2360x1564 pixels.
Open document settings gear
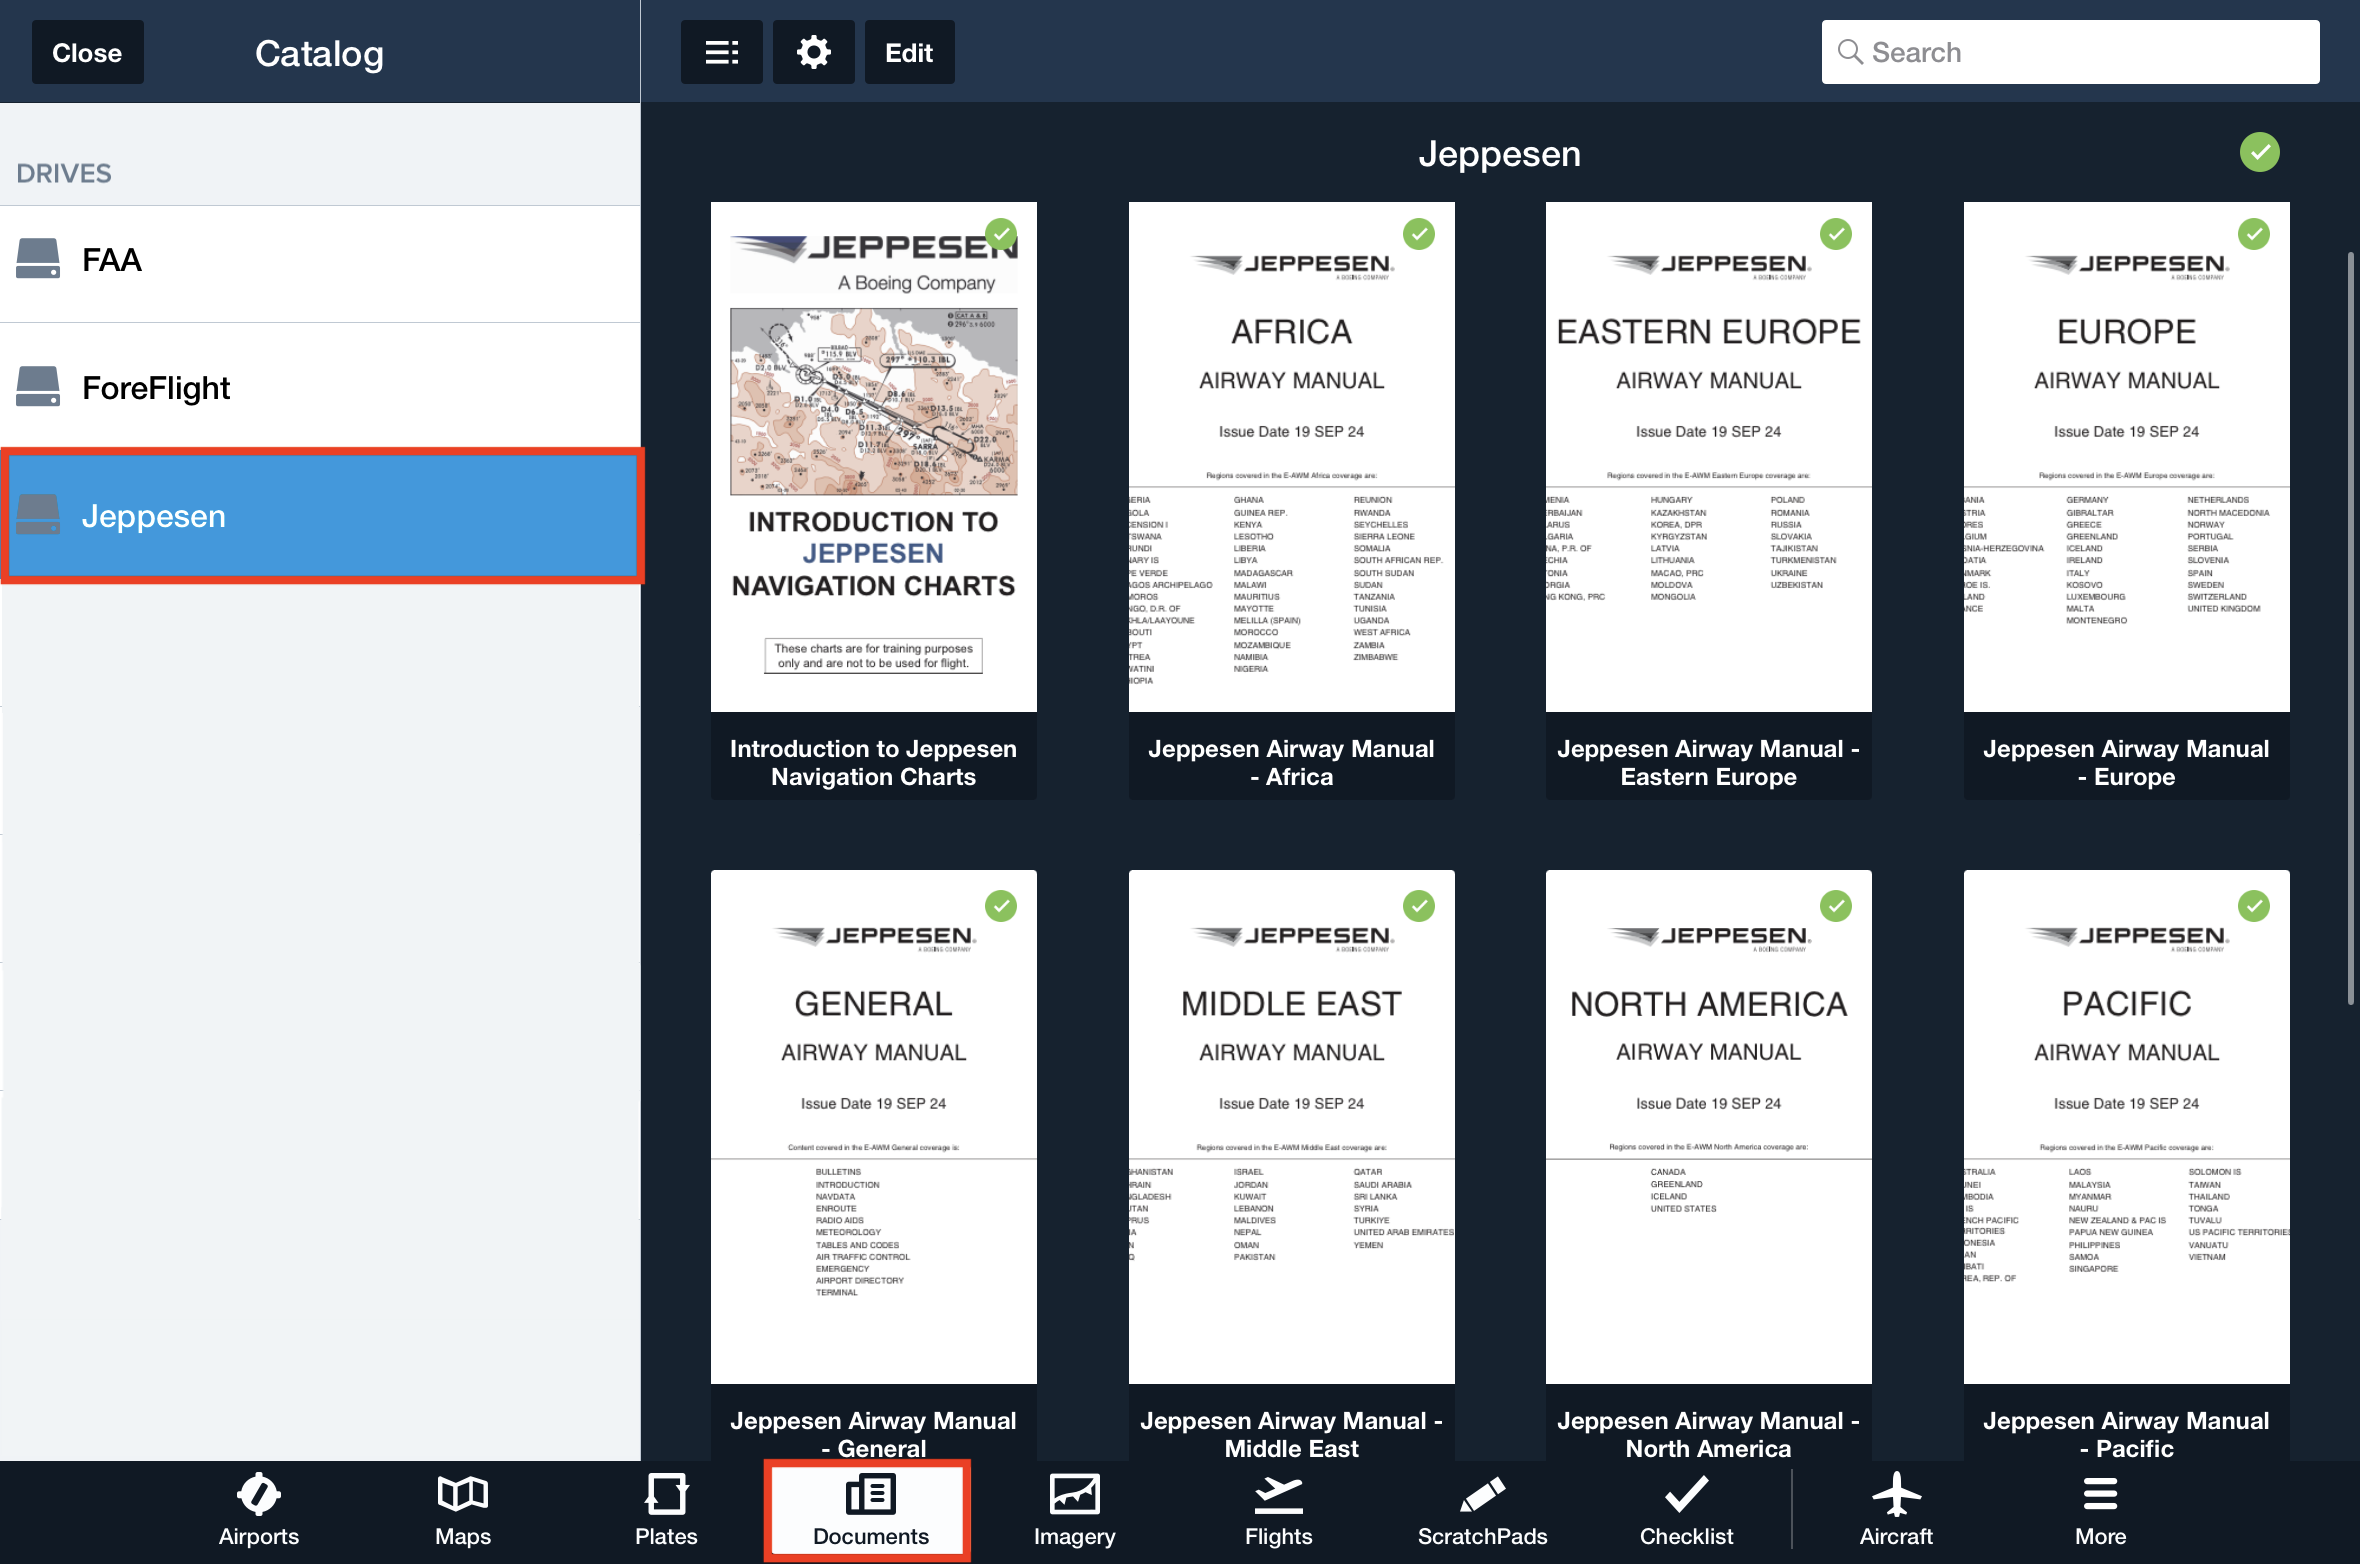click(813, 52)
